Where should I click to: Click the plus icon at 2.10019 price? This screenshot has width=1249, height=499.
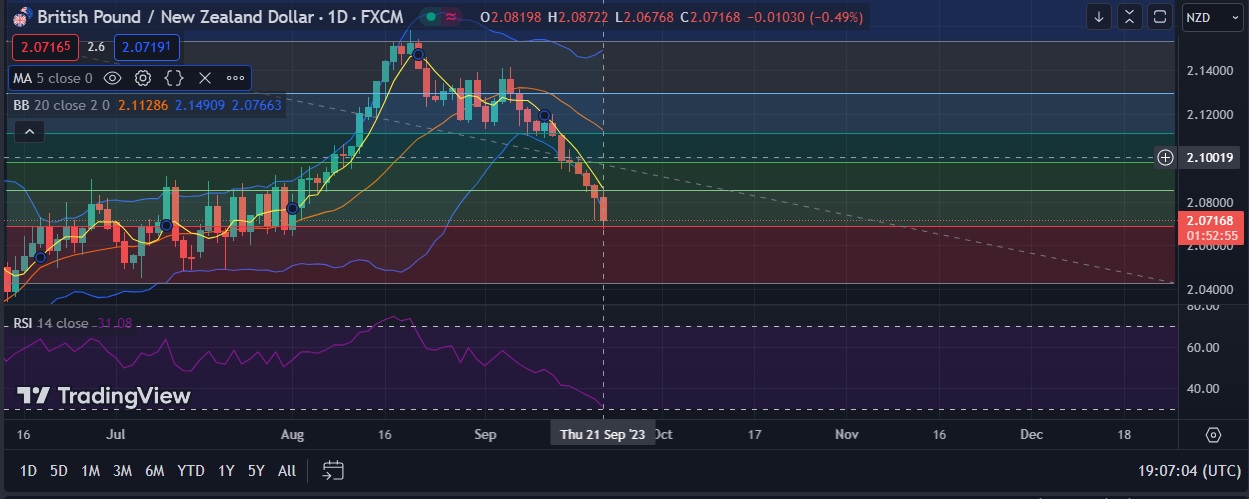tap(1165, 157)
